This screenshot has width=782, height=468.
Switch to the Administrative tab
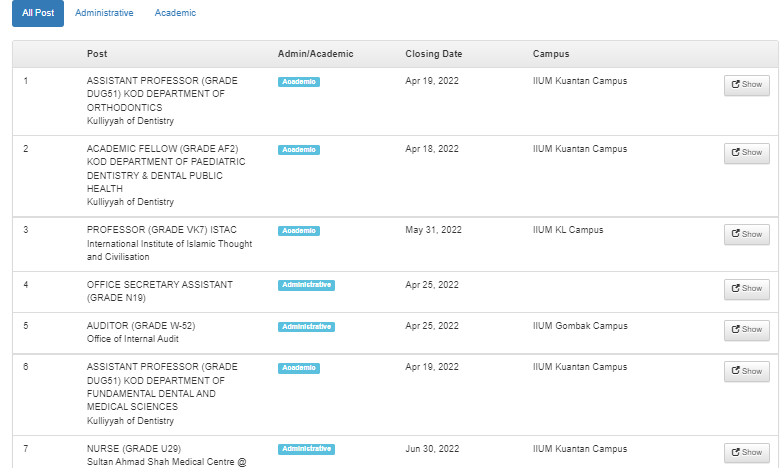(x=104, y=13)
